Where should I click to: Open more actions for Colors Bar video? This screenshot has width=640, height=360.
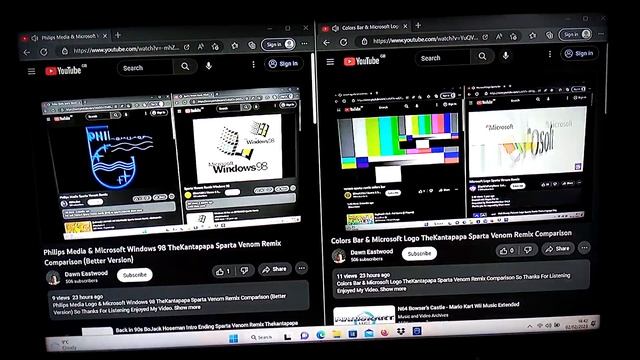pyautogui.click(x=584, y=247)
